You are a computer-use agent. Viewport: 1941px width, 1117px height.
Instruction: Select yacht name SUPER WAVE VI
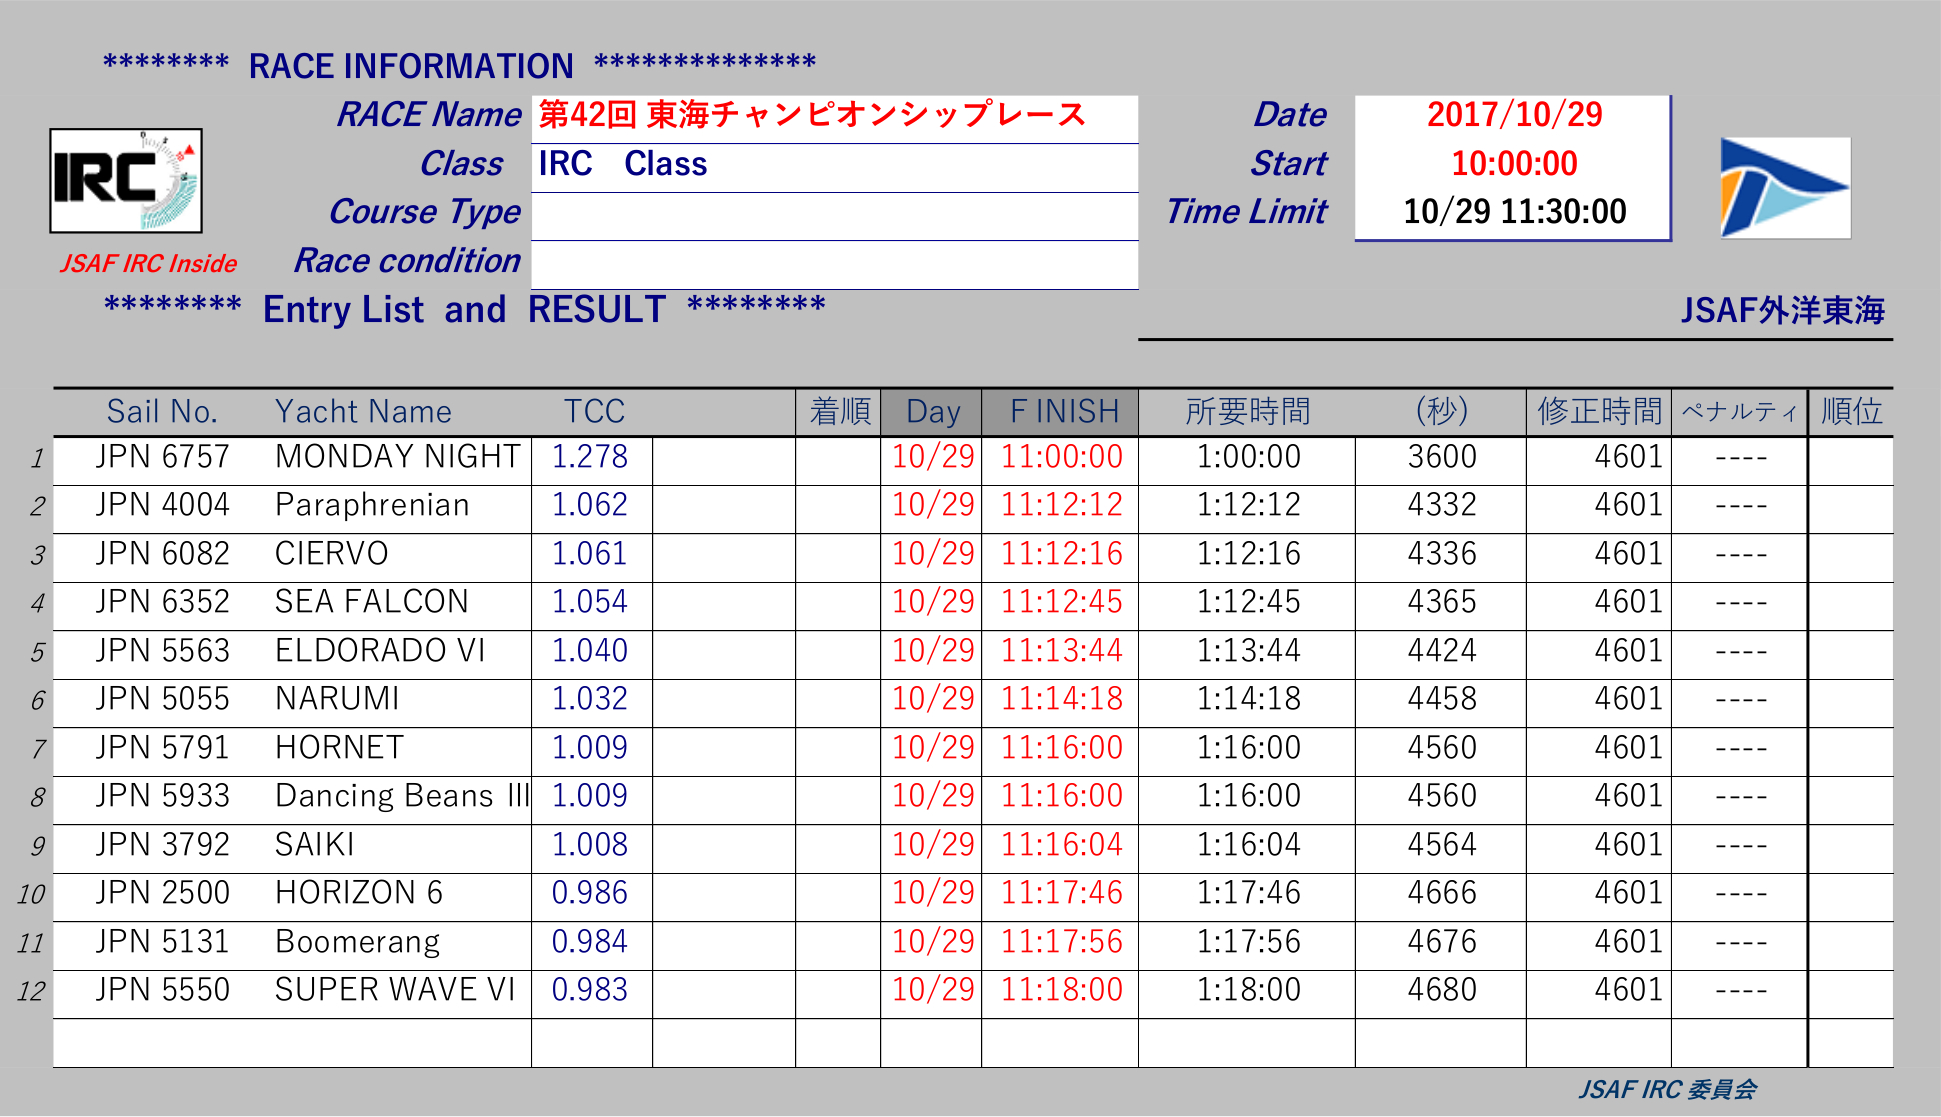(x=395, y=990)
